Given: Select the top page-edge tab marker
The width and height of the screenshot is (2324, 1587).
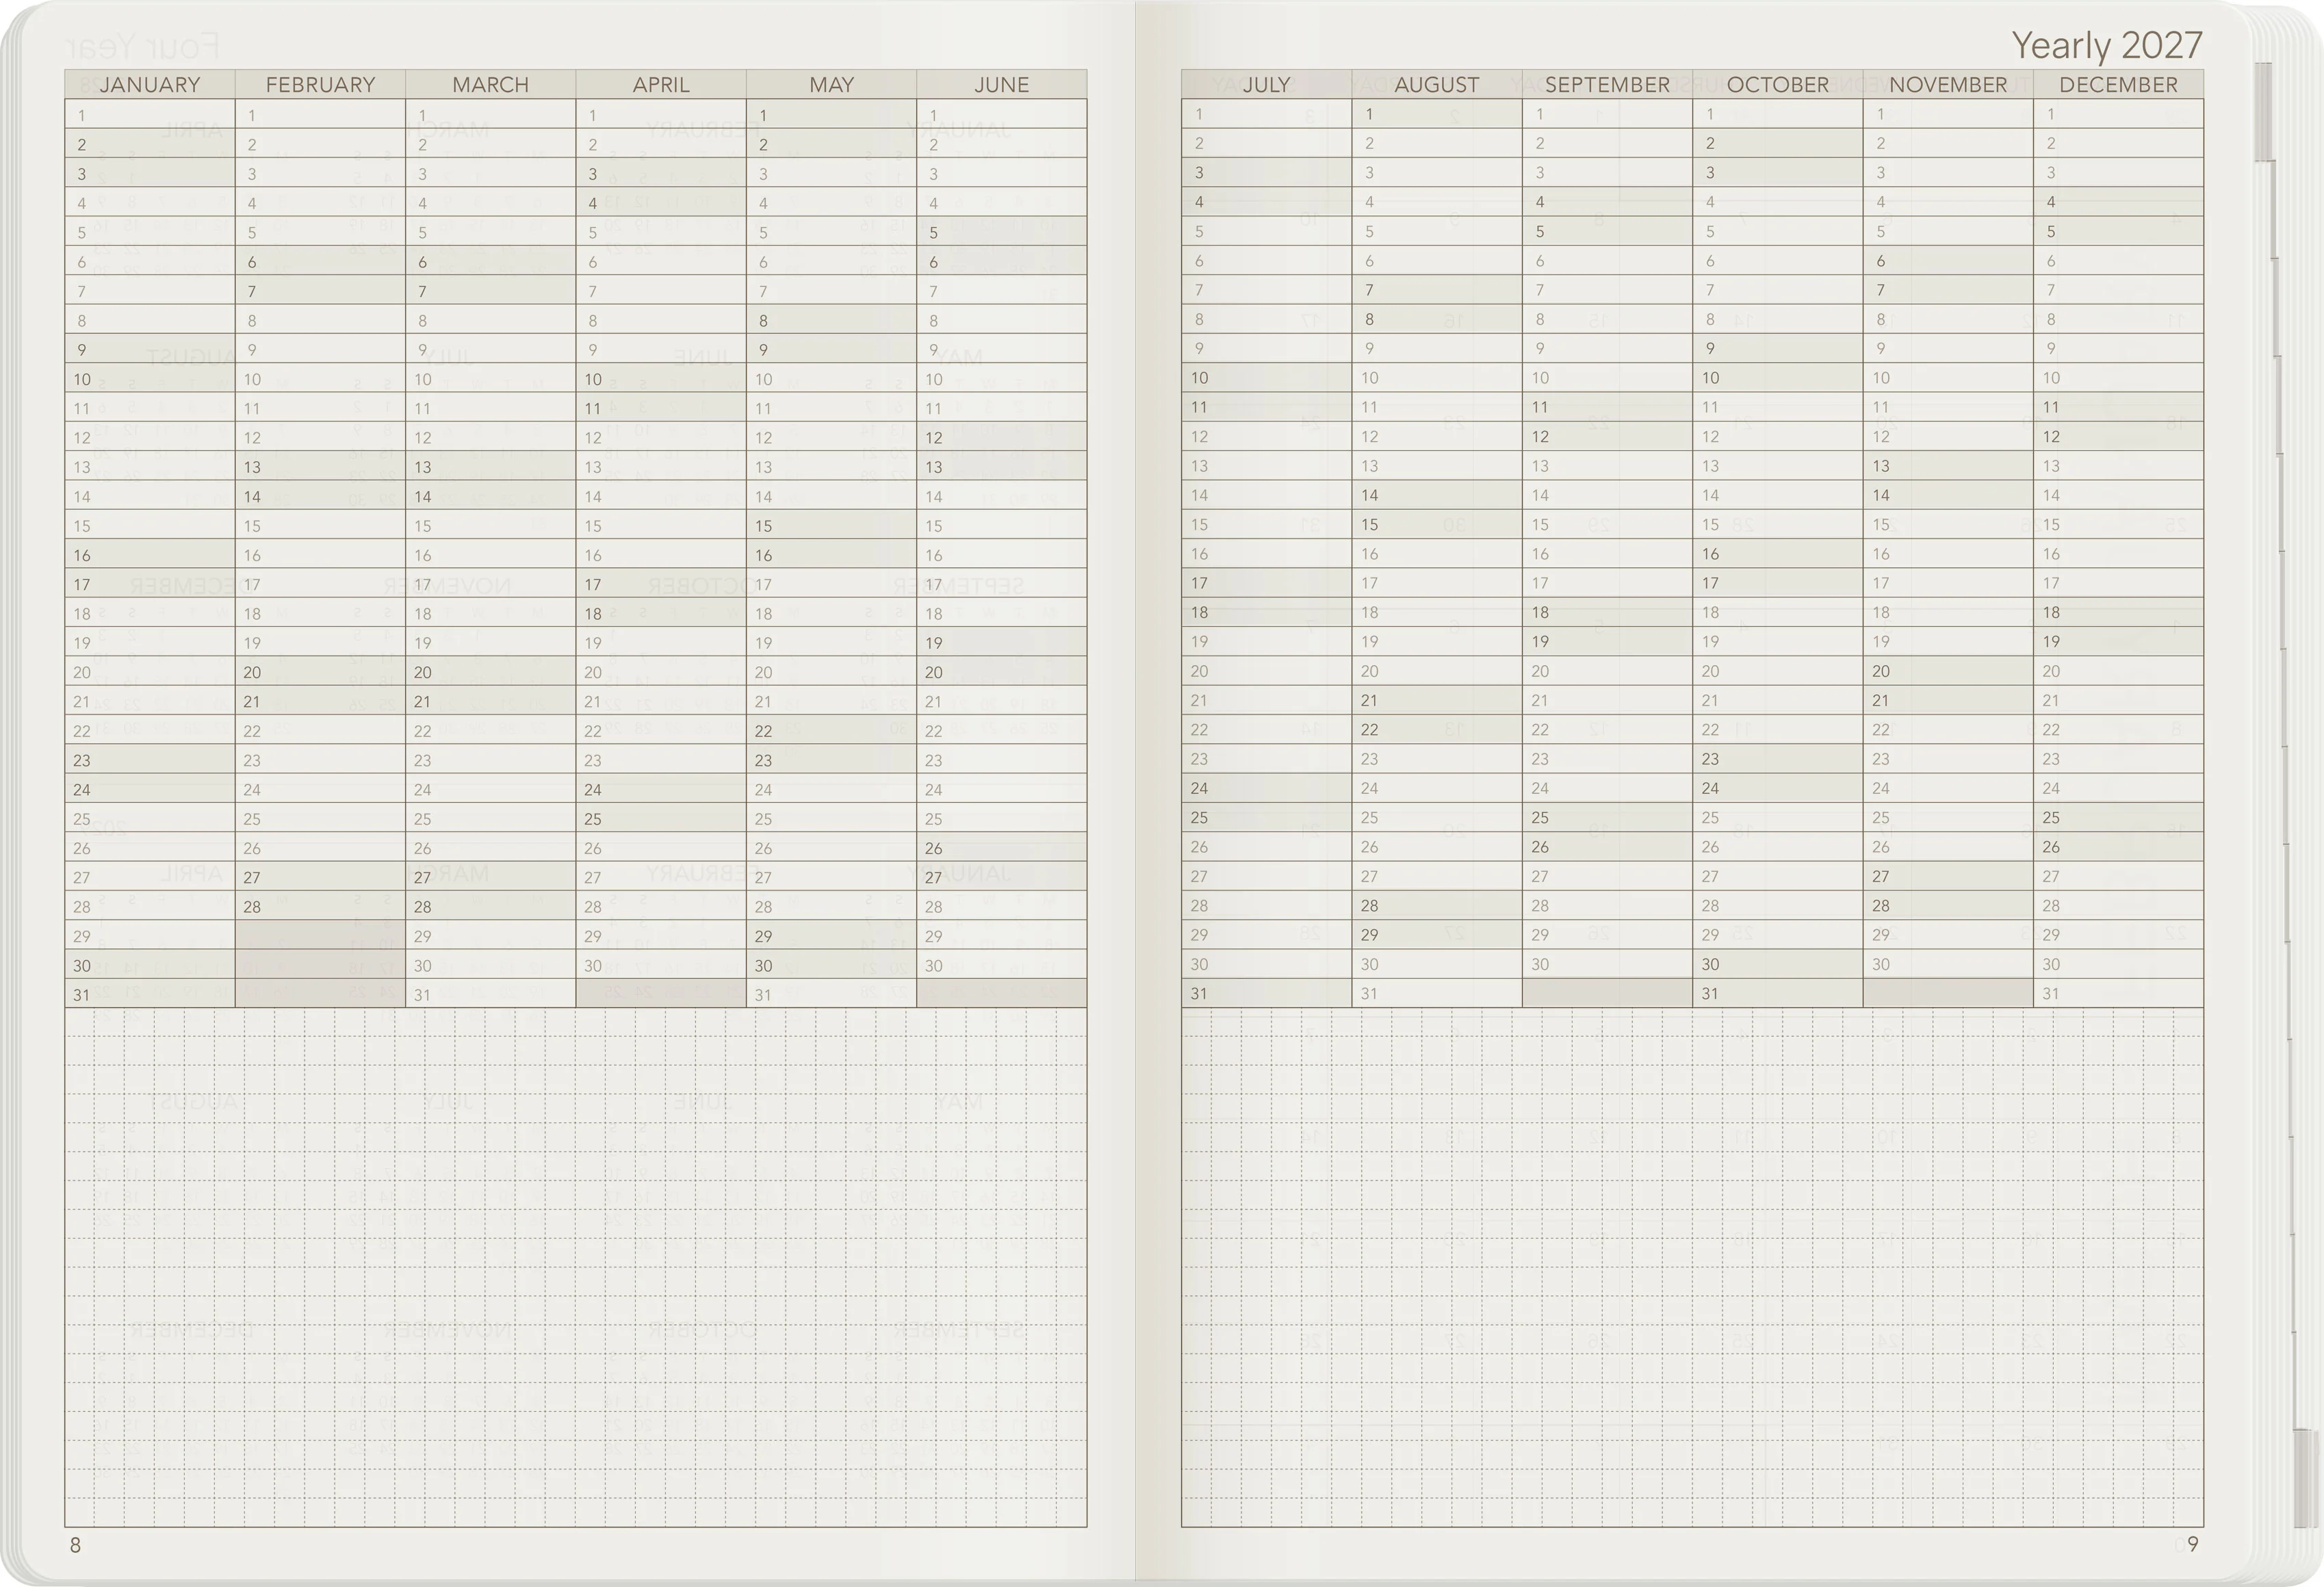Looking at the screenshot, I should (x=2264, y=111).
